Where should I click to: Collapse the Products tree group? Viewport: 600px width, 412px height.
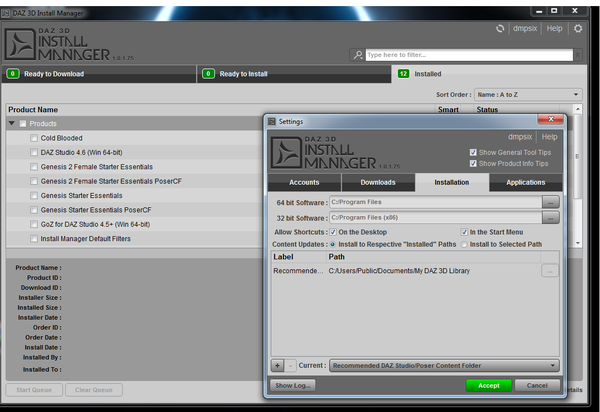pos(11,123)
